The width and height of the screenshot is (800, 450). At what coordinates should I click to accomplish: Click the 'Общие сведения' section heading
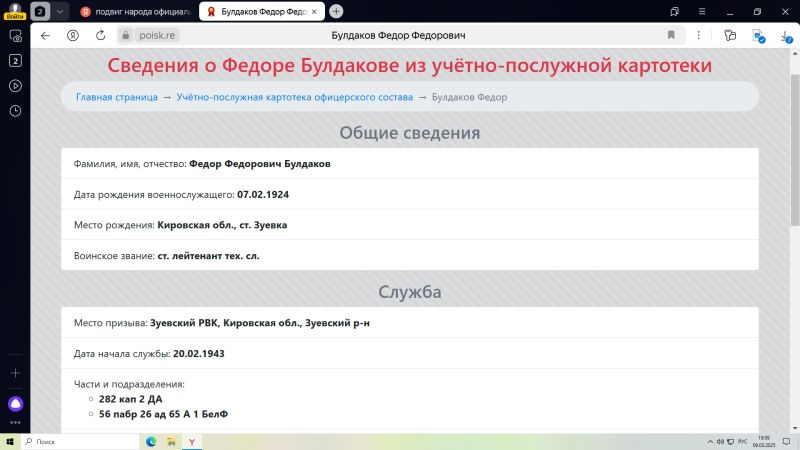coord(410,133)
